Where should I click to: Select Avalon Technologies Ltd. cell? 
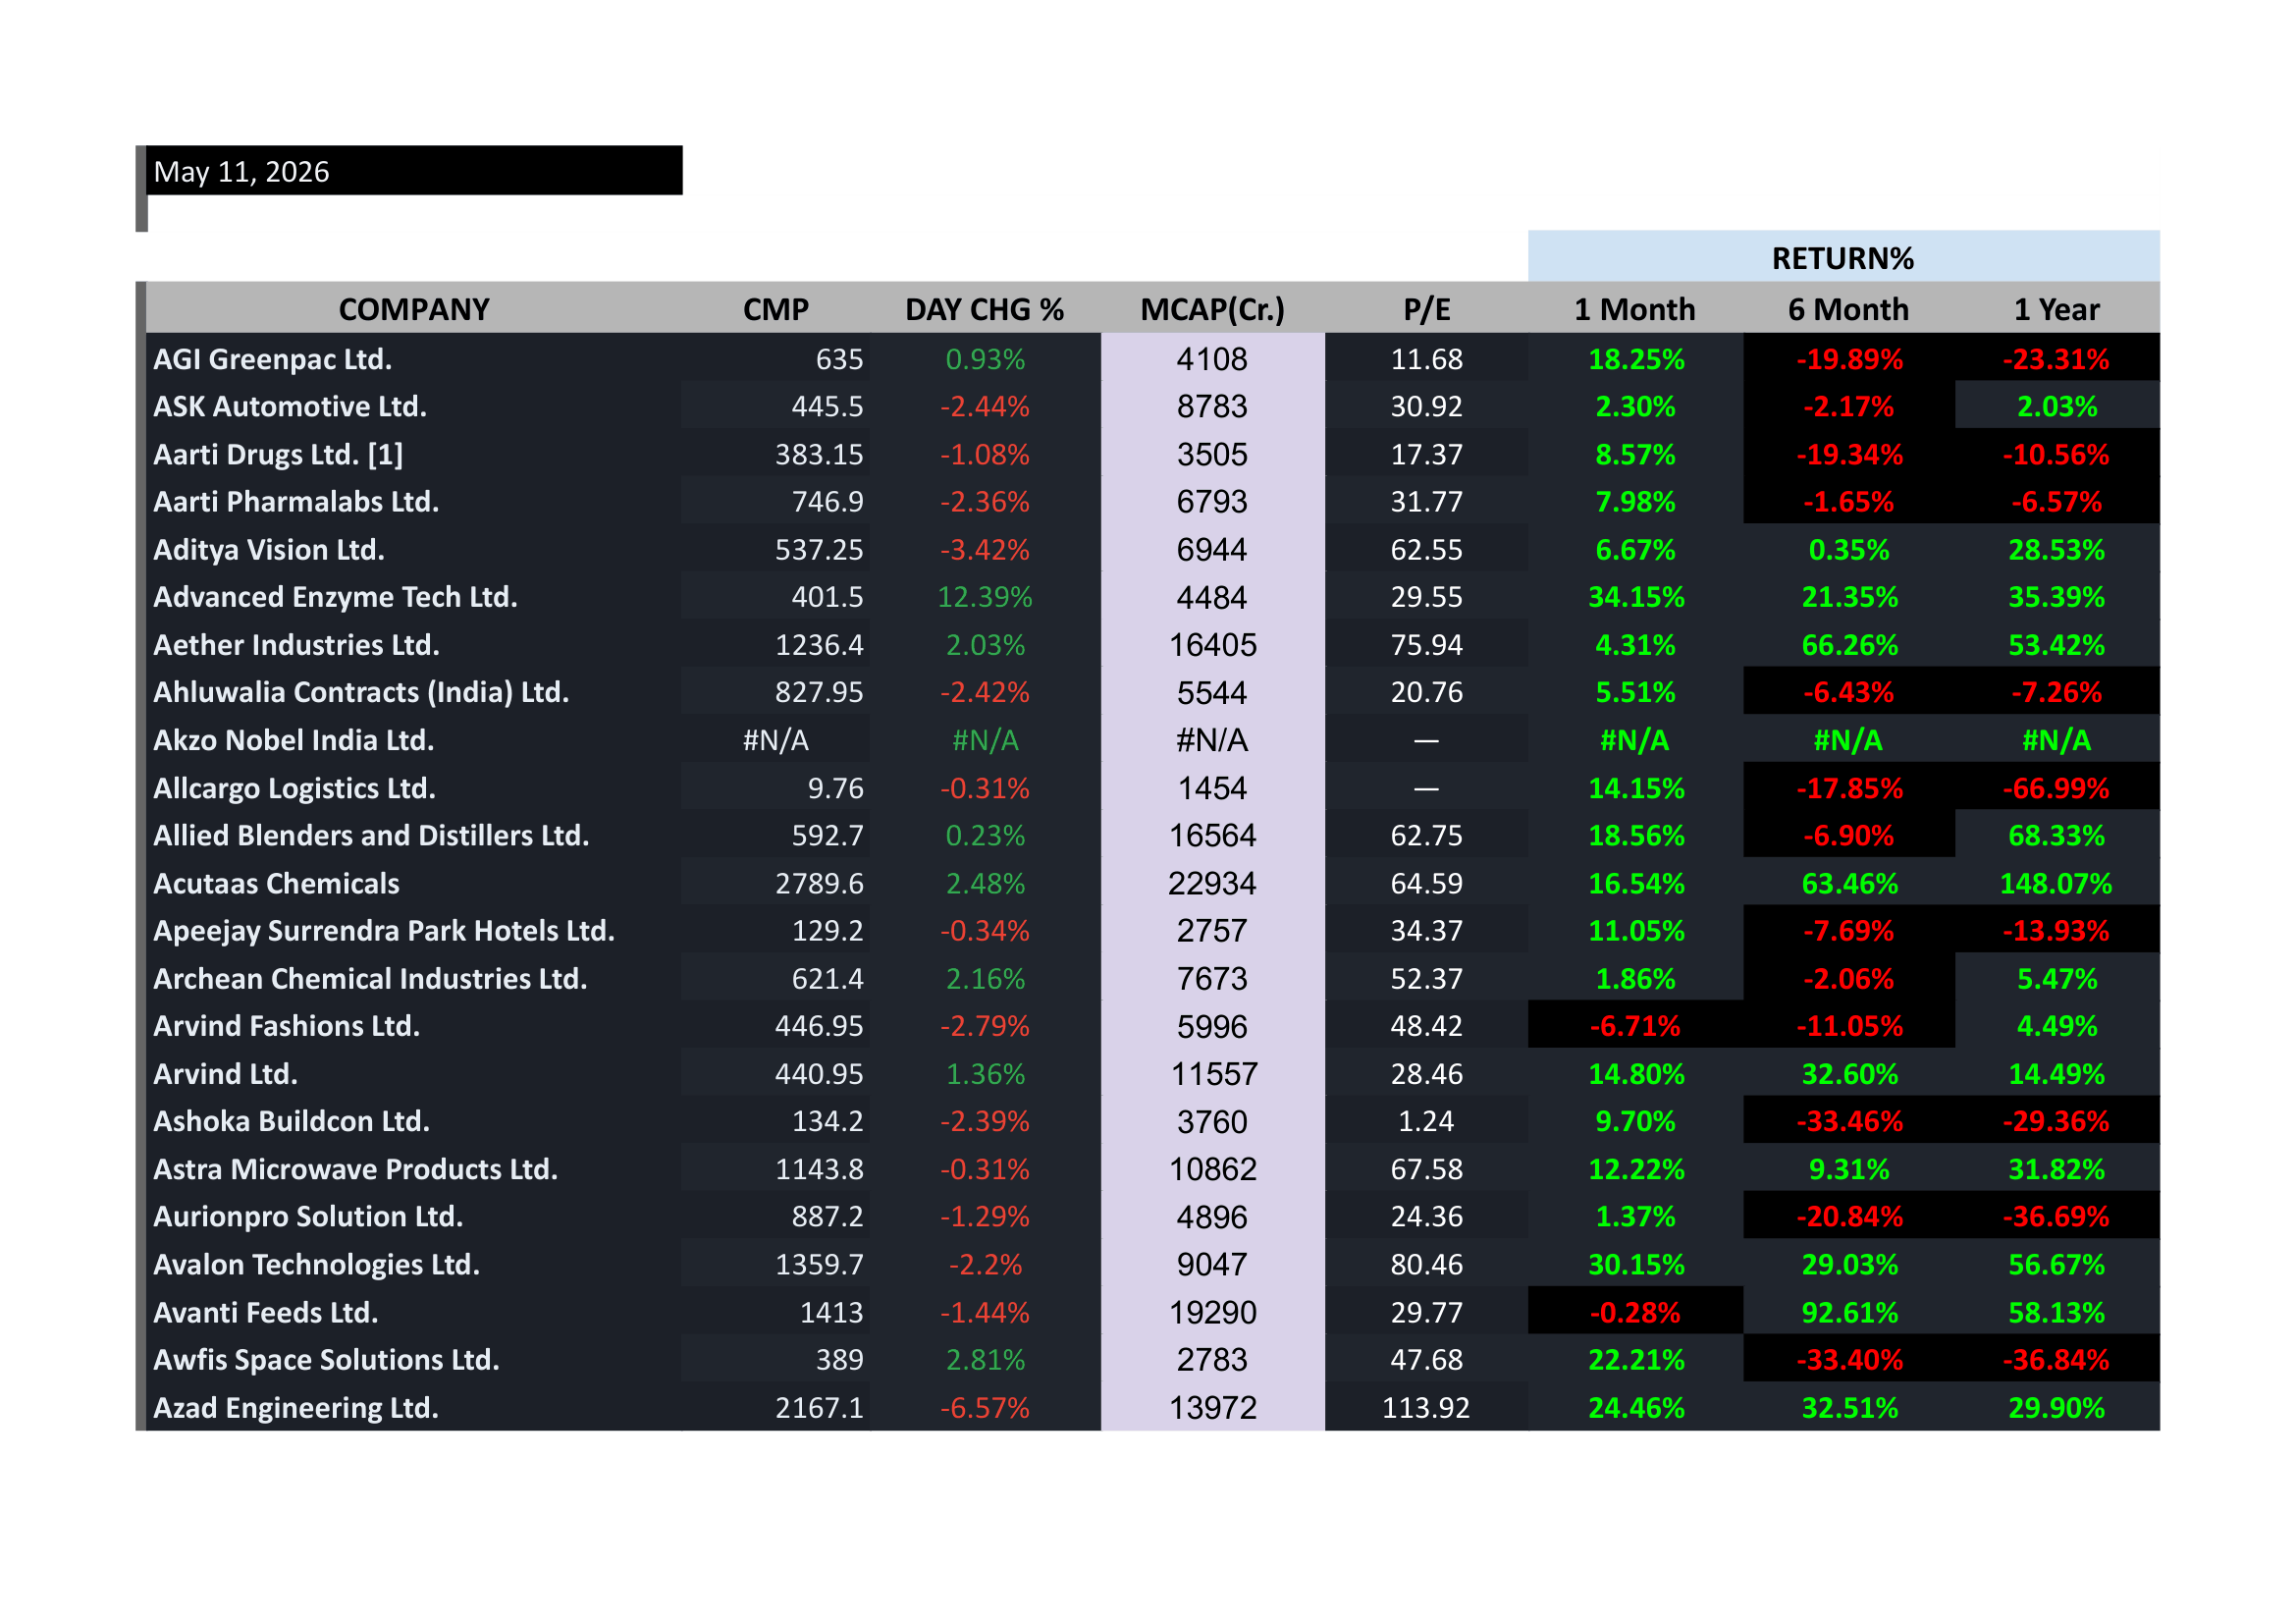[316, 1264]
